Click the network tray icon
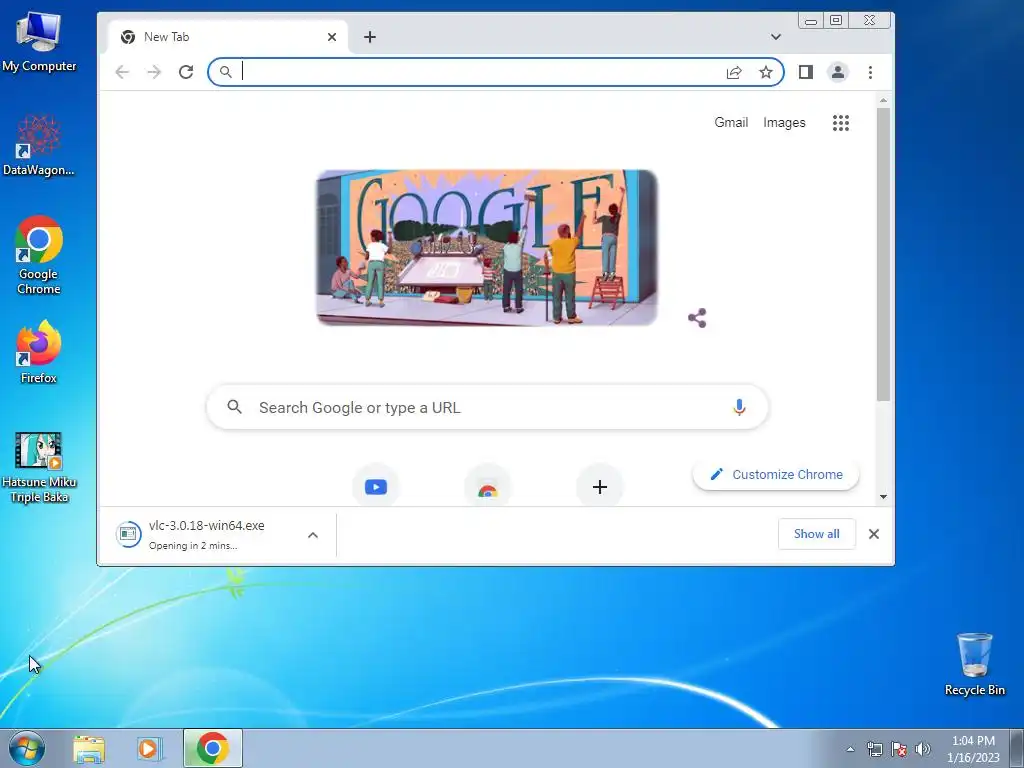 pyautogui.click(x=874, y=749)
